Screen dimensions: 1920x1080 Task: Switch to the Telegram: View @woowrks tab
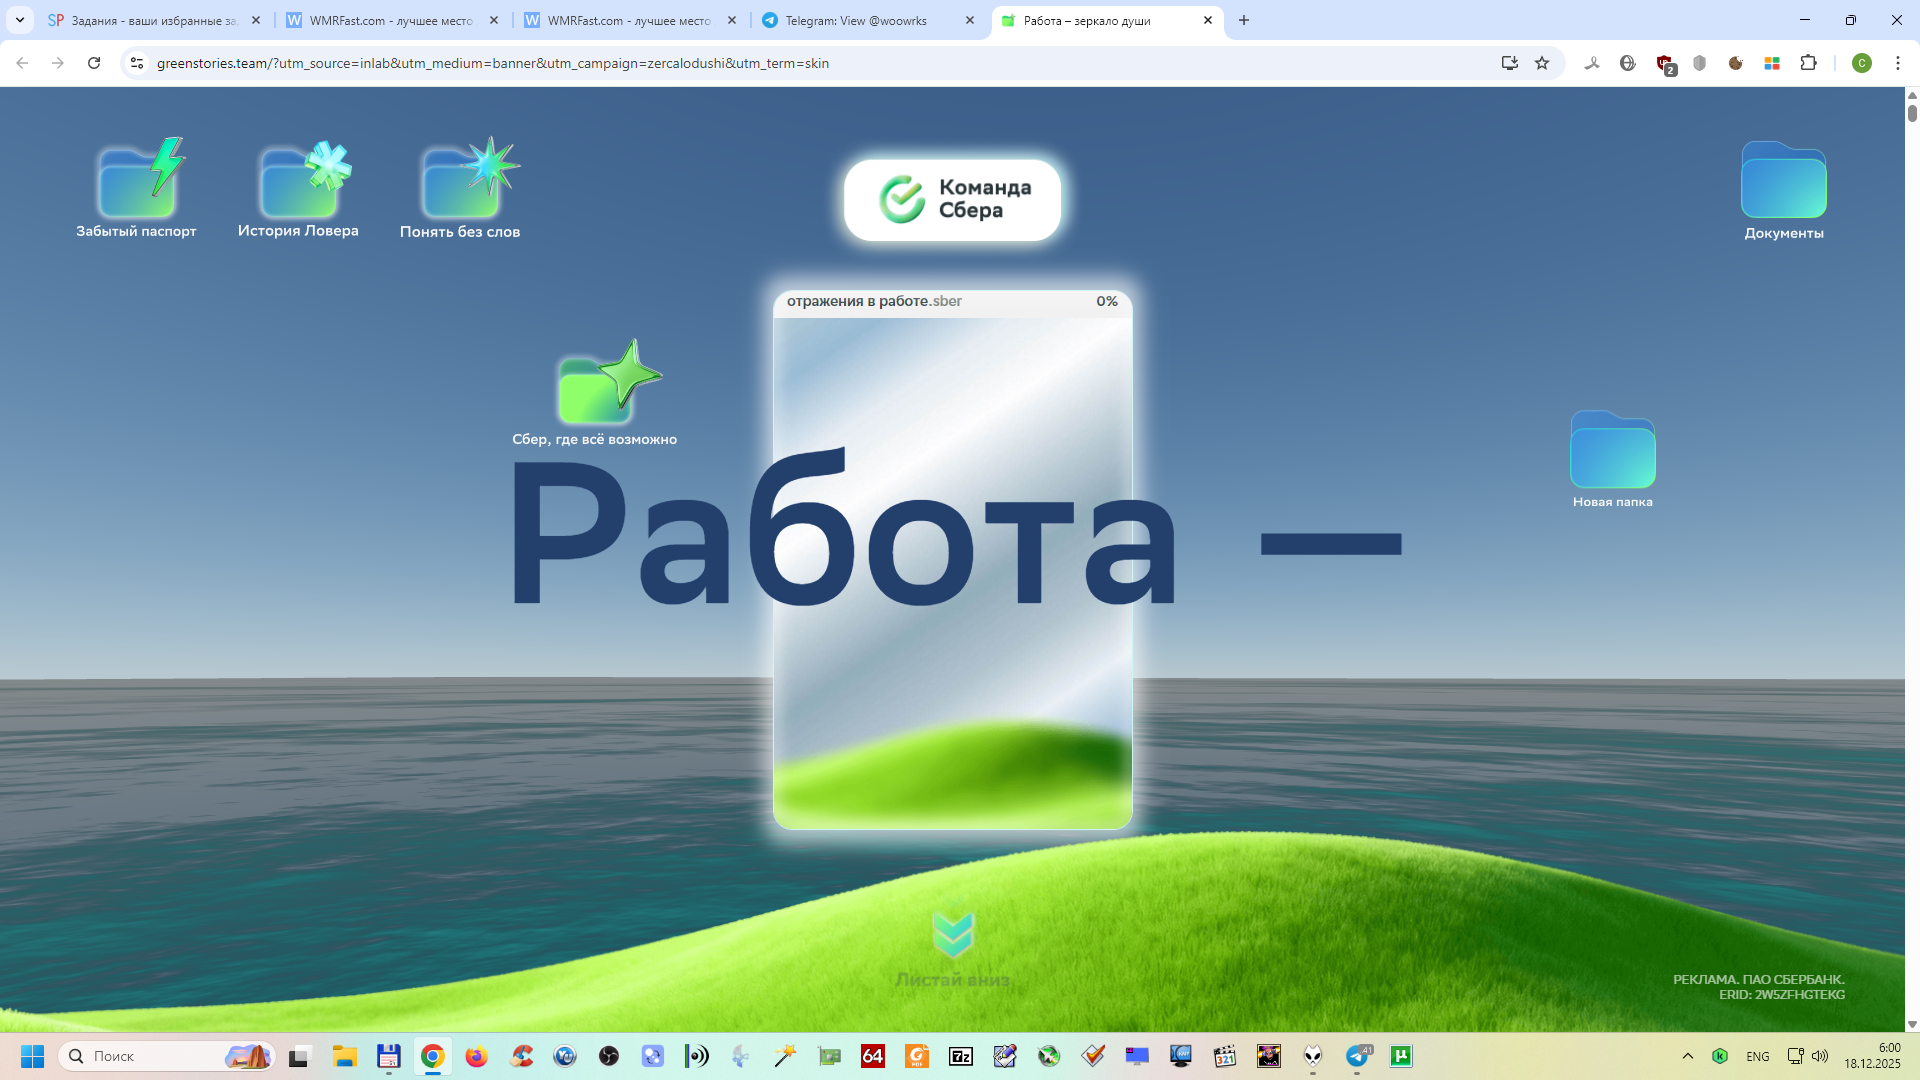pos(855,20)
